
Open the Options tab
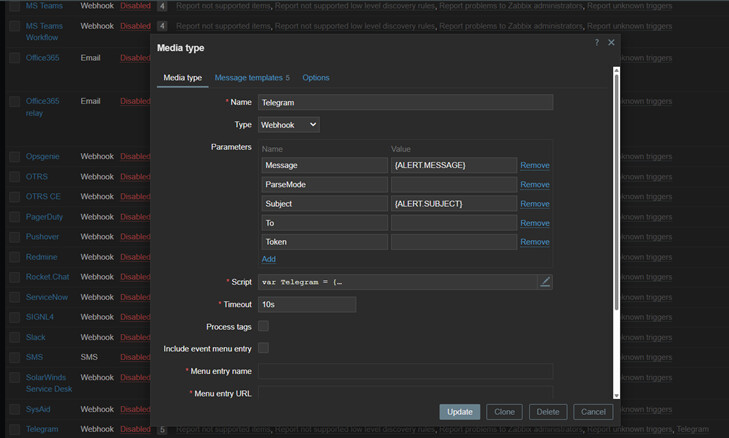point(316,78)
